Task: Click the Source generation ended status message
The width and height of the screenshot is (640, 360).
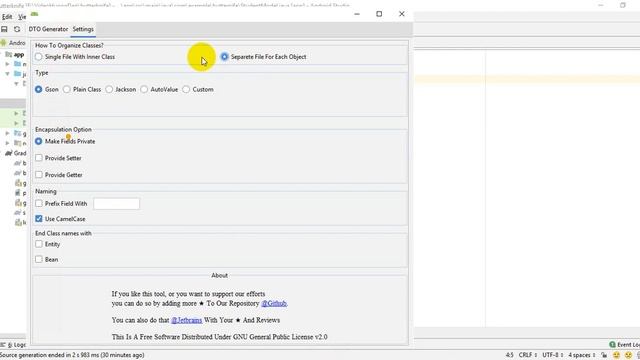Action: click(x=72, y=356)
